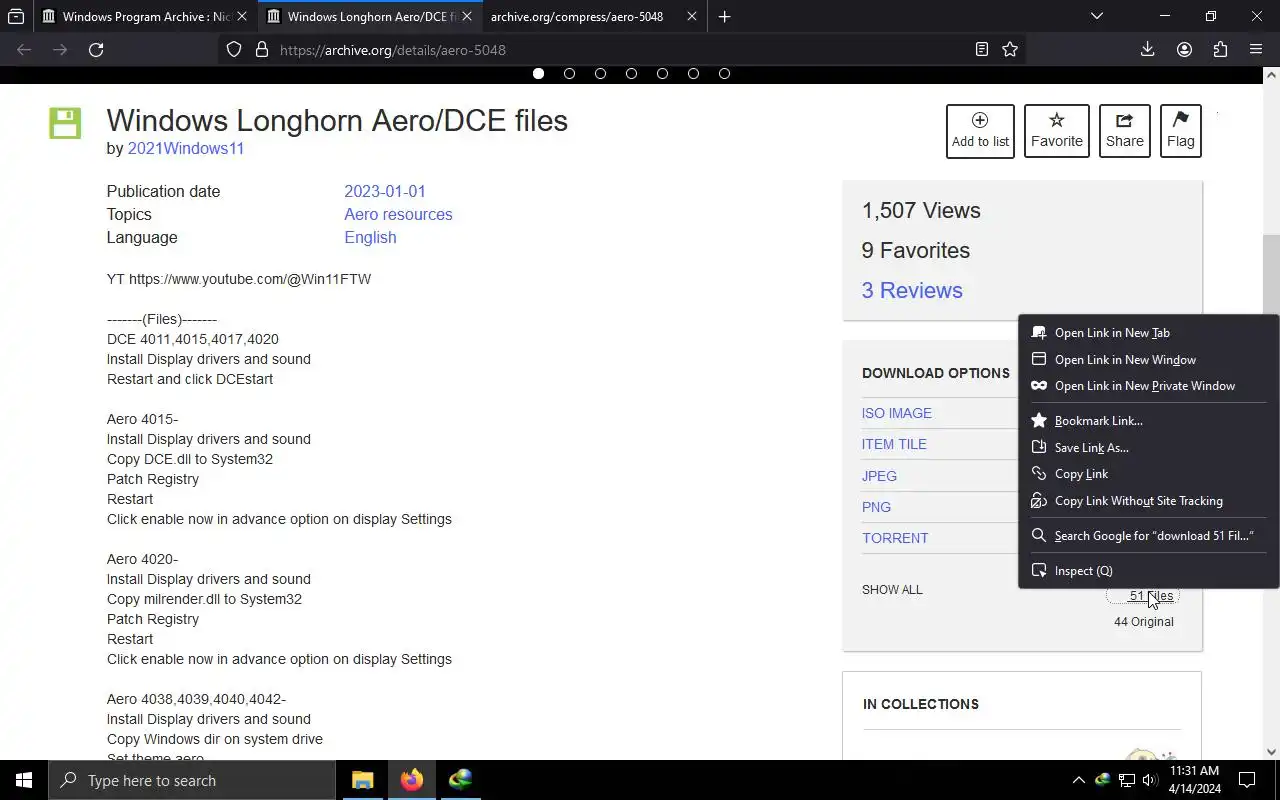The height and width of the screenshot is (800, 1280).
Task: Click SHOW ALL download files
Action: pyautogui.click(x=892, y=589)
